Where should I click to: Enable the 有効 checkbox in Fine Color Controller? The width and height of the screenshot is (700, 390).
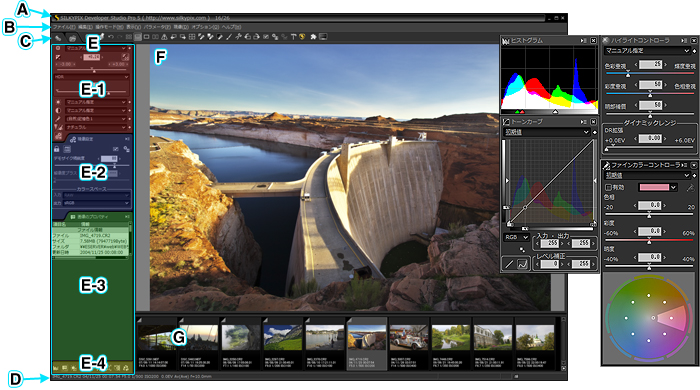pyautogui.click(x=608, y=187)
